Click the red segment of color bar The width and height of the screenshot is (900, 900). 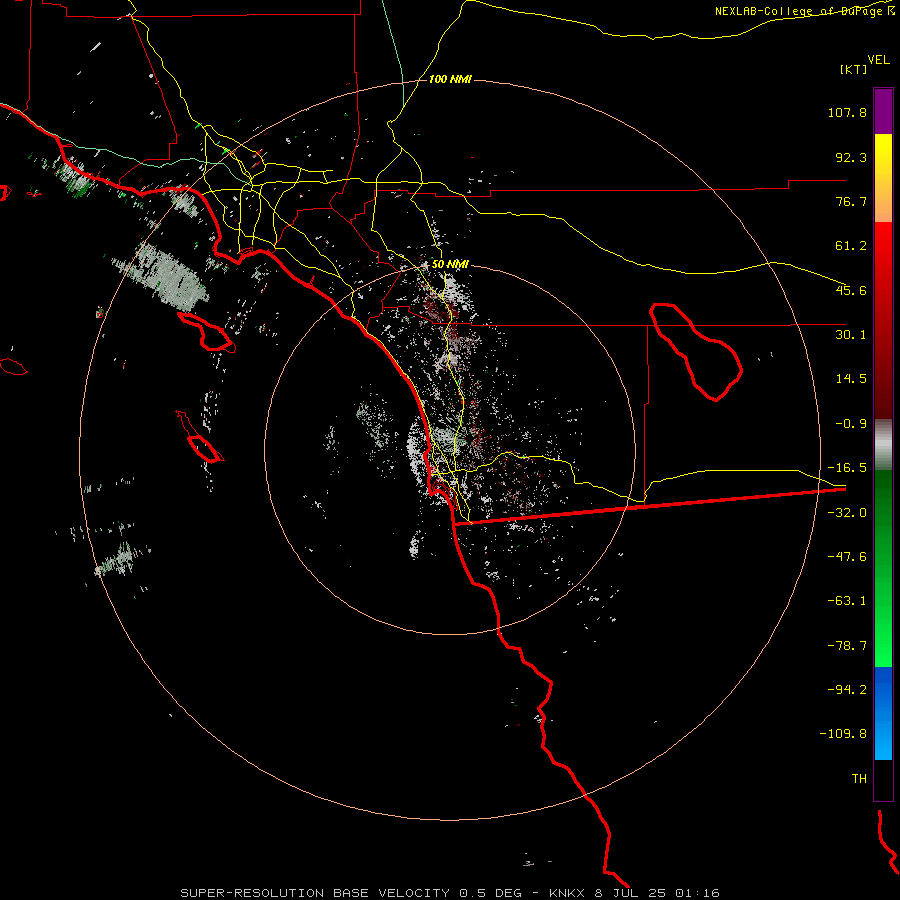[x=883, y=320]
